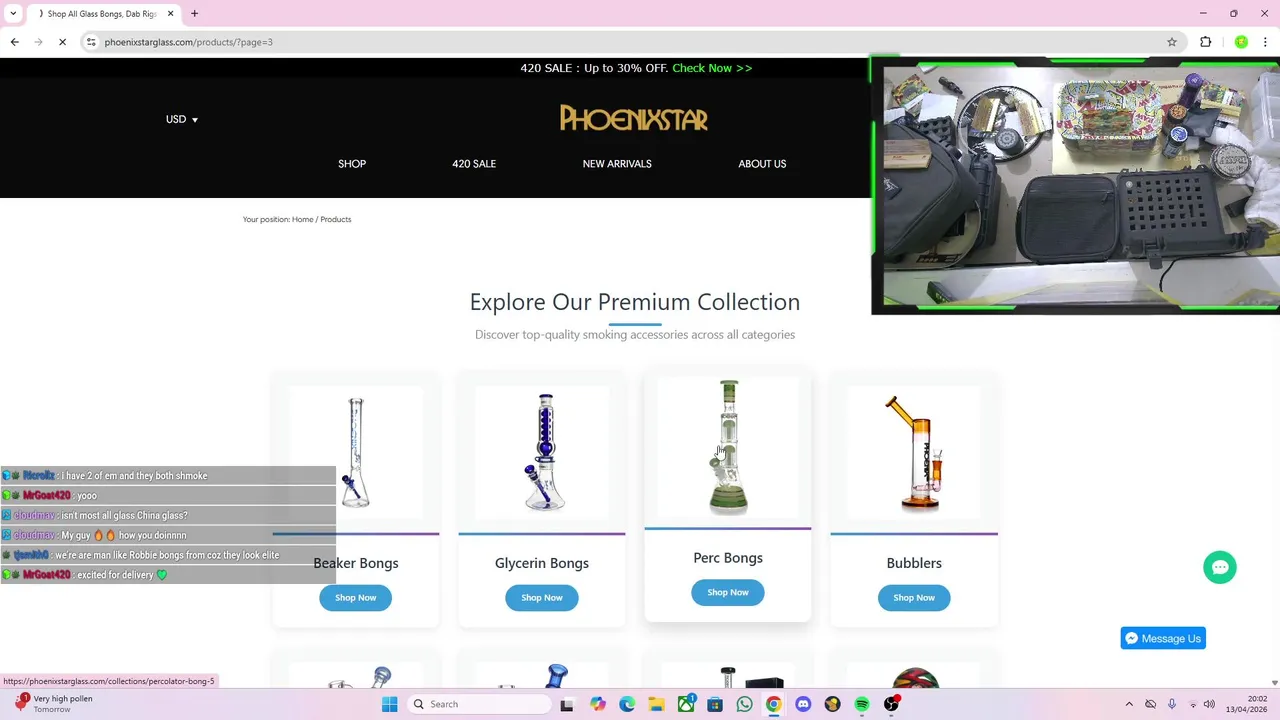Open NEW ARRIVALS in the navigation
Image resolution: width=1280 pixels, height=720 pixels.
(x=617, y=164)
